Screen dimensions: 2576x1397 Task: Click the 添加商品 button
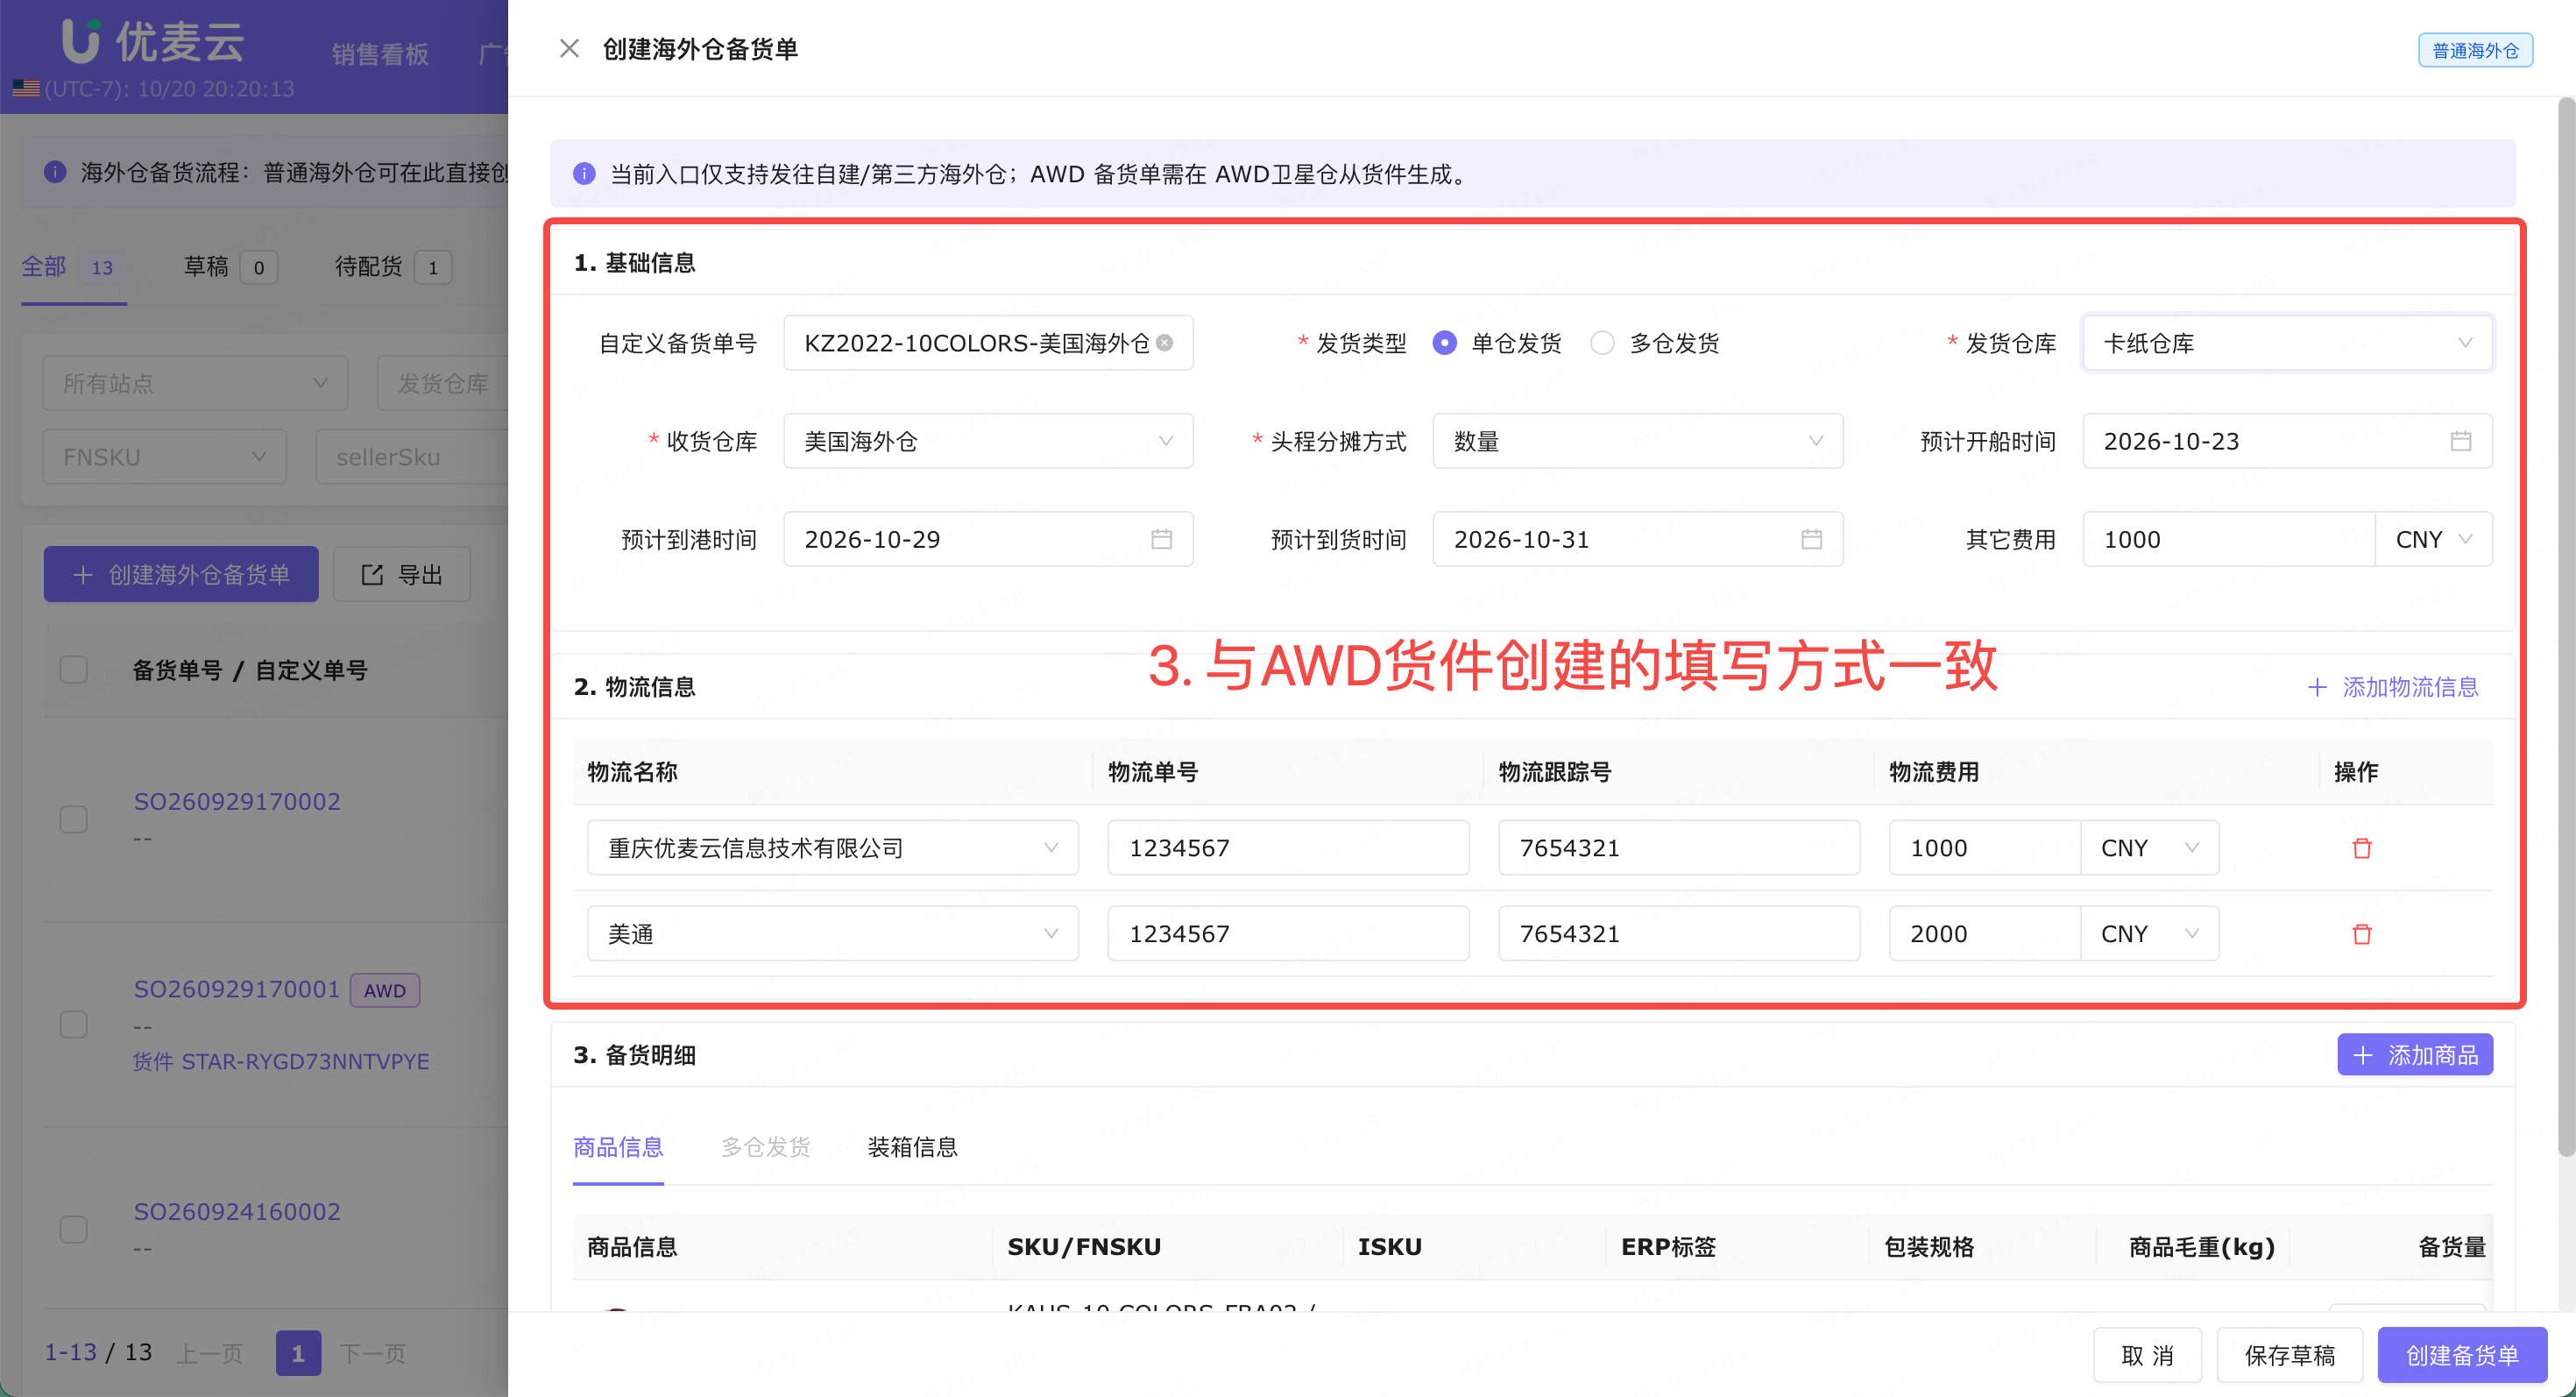[x=2414, y=1055]
